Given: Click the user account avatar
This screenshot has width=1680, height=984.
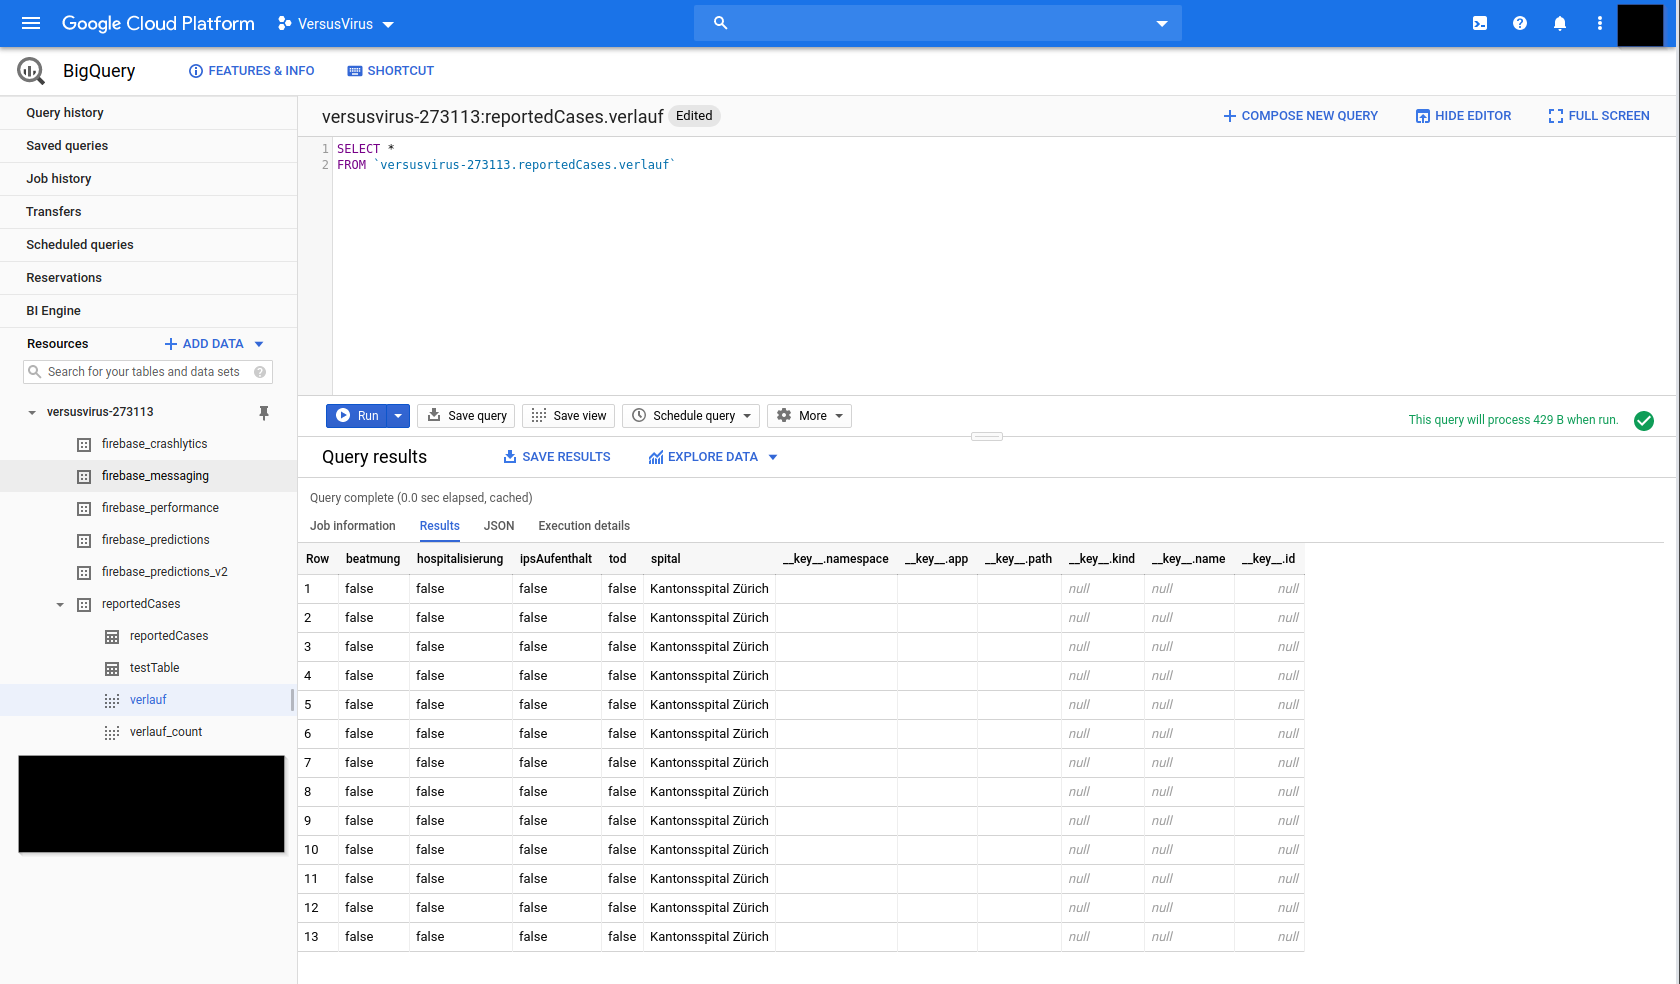Looking at the screenshot, I should [x=1640, y=25].
